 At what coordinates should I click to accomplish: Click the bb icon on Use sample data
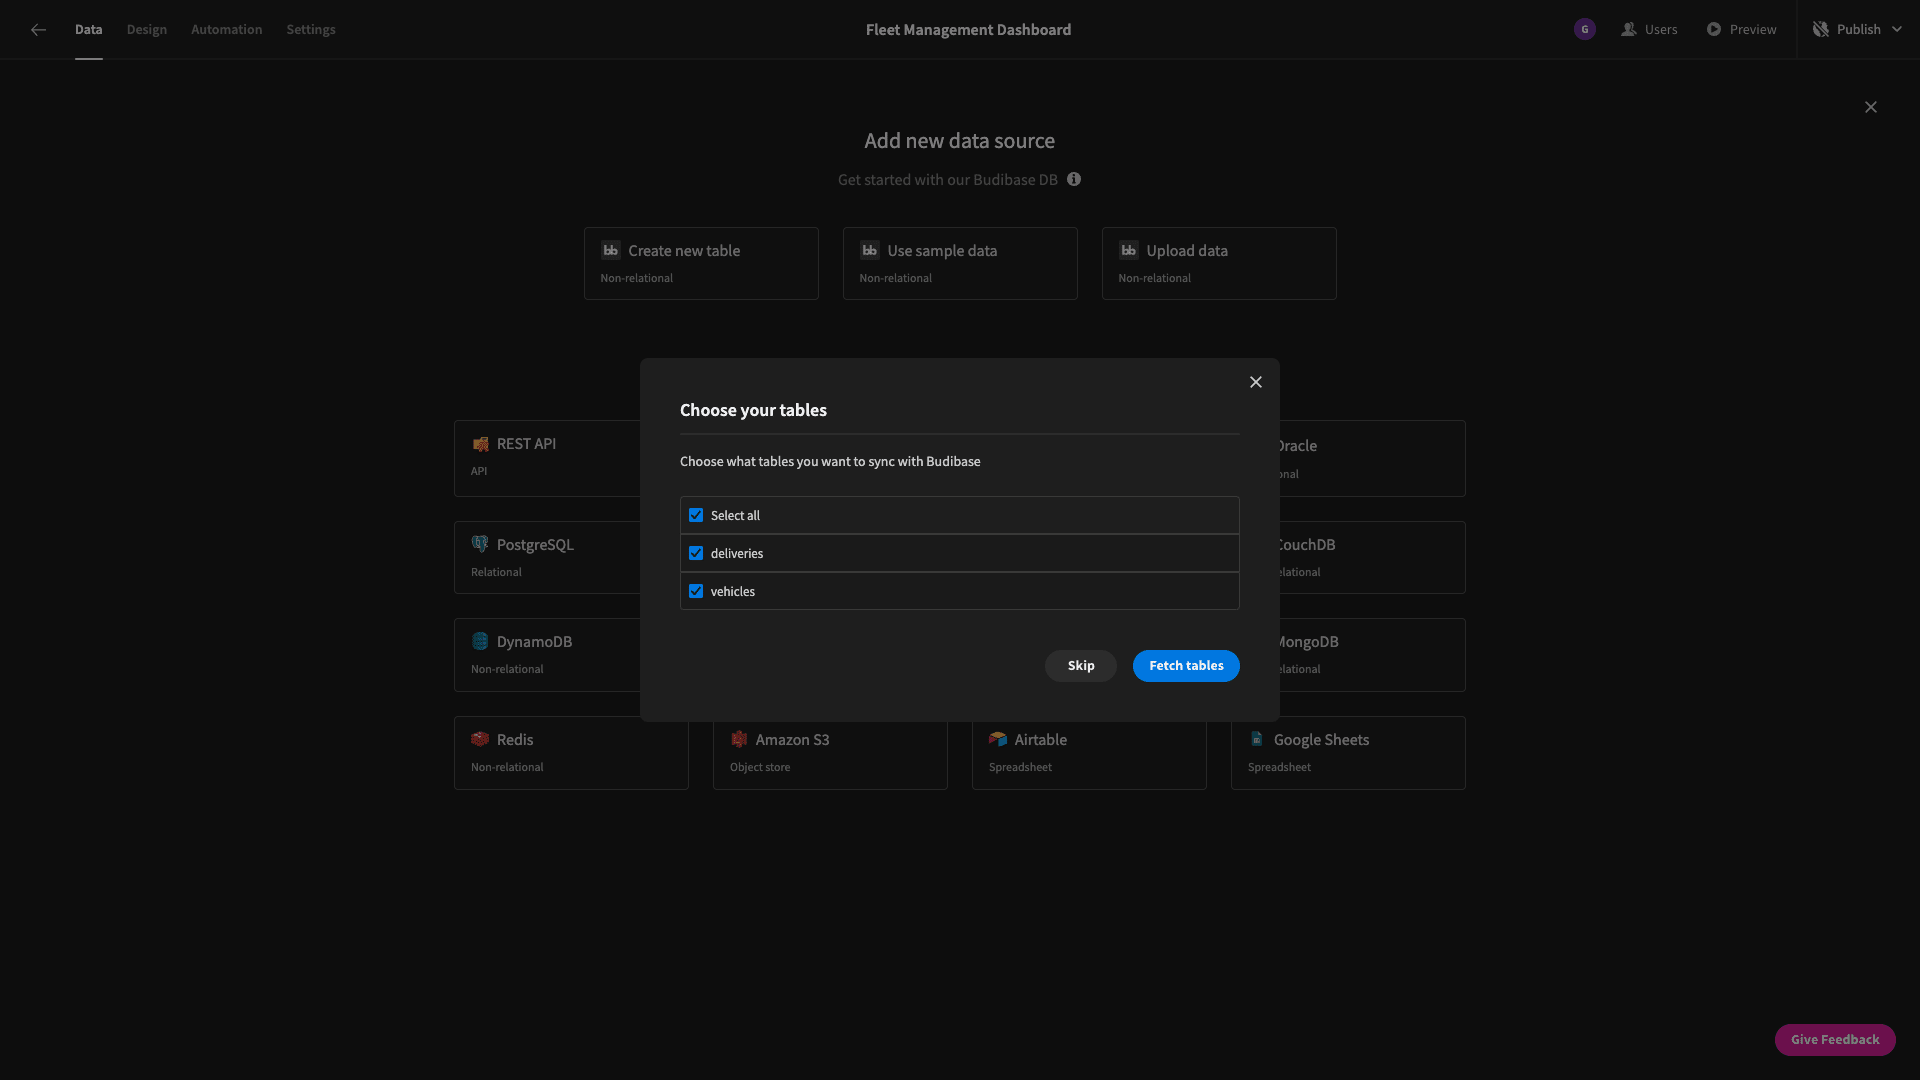[869, 251]
